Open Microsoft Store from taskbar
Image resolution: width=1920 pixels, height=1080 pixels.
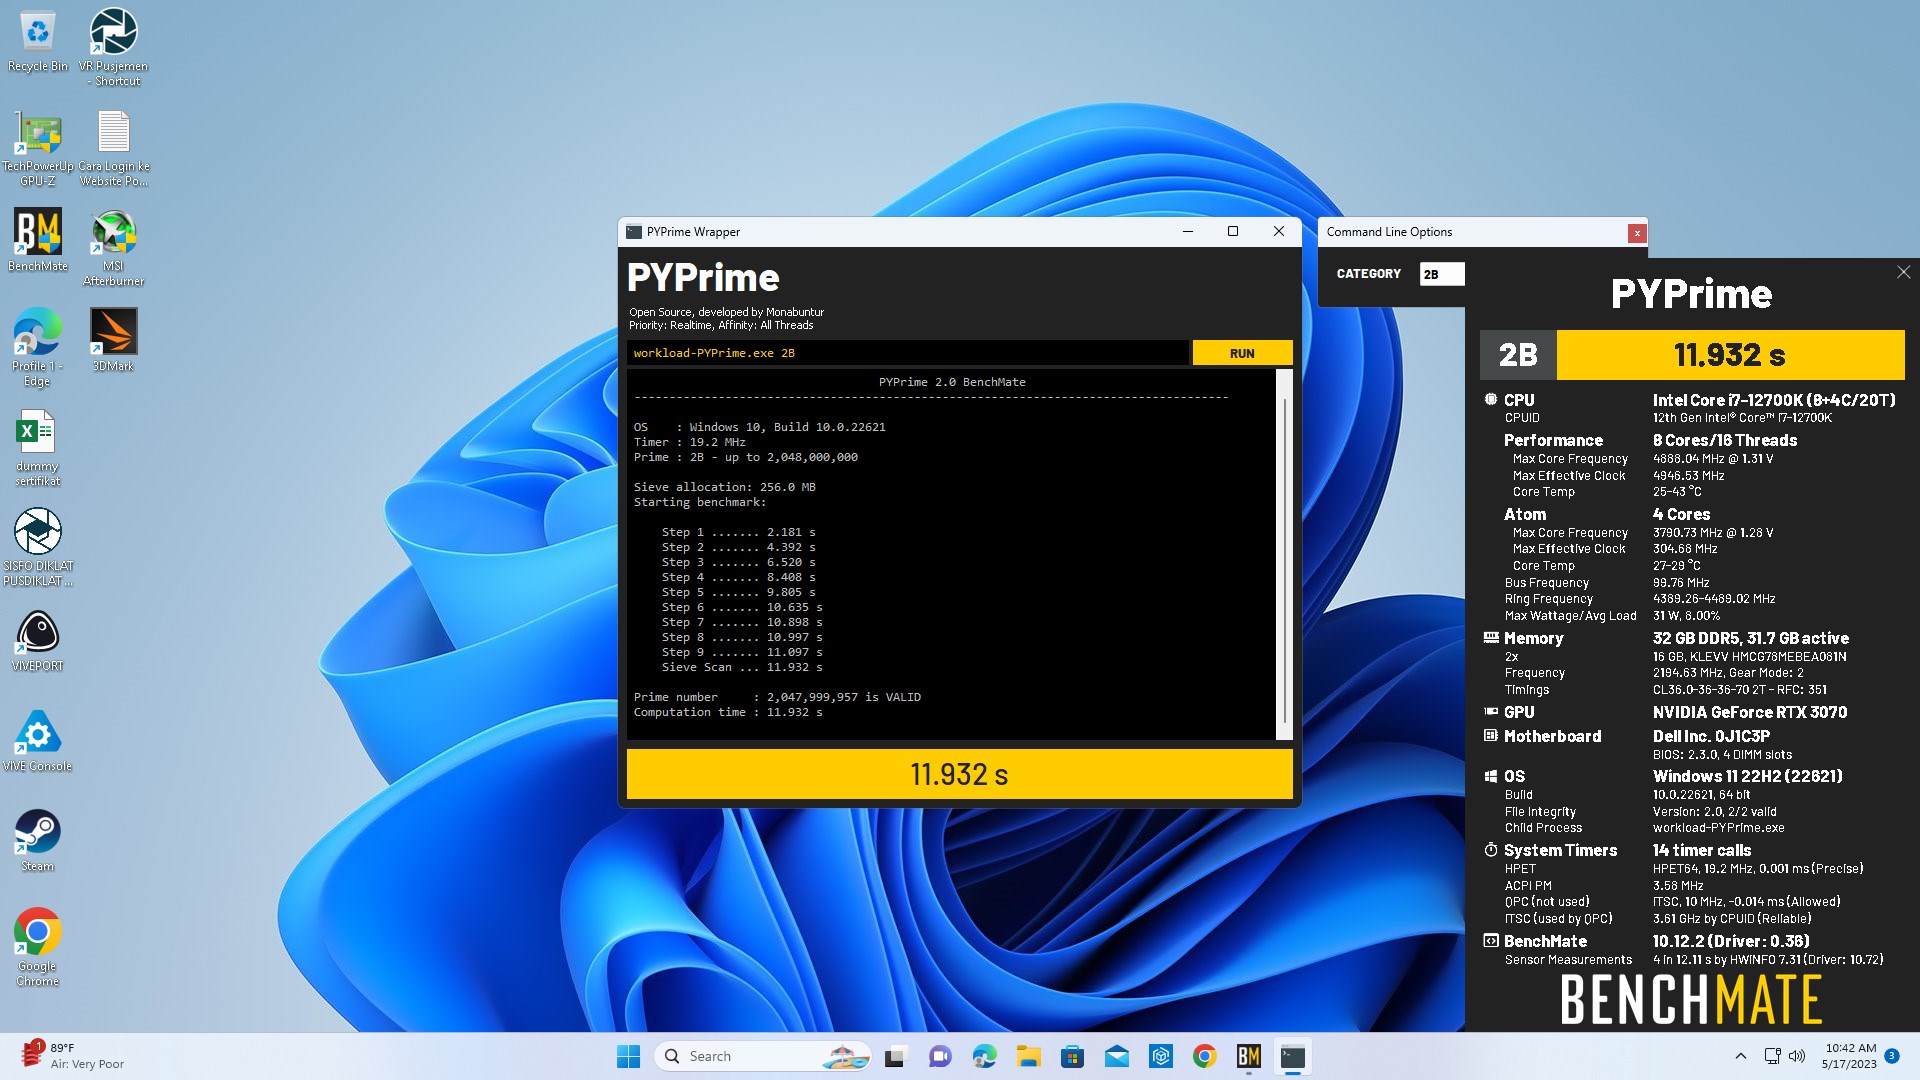(1072, 1056)
